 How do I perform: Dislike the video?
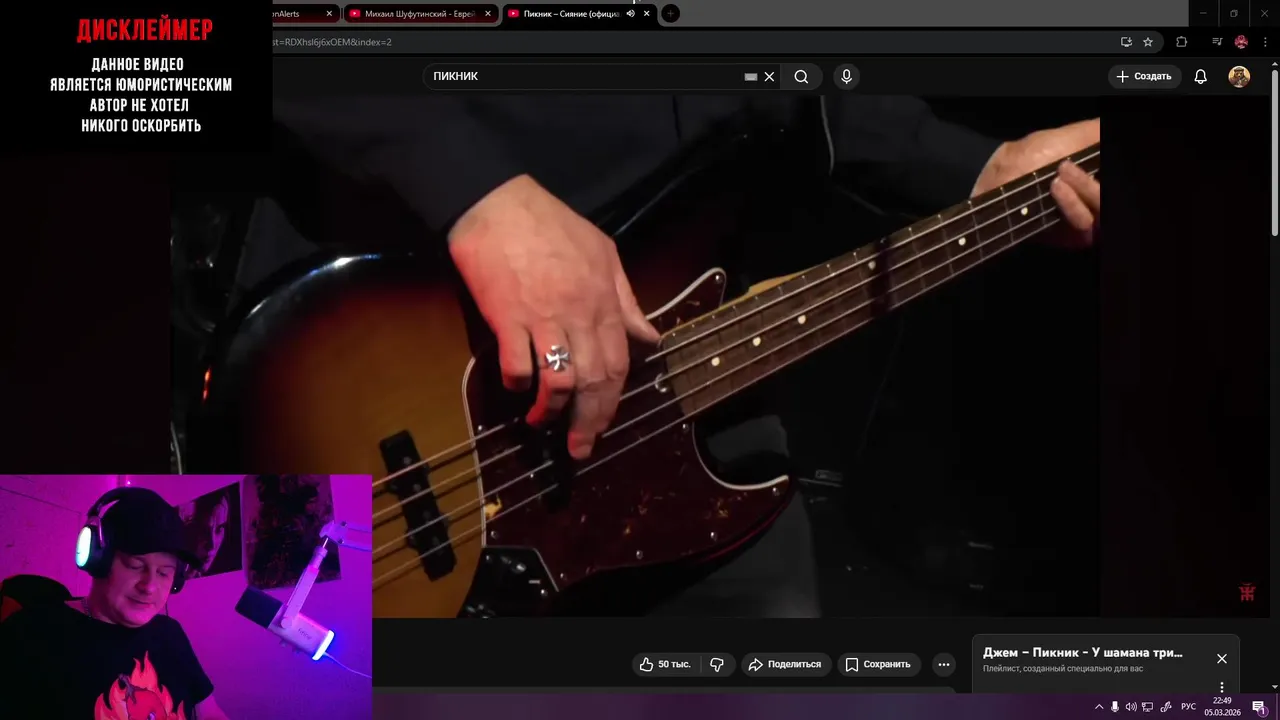(x=717, y=664)
